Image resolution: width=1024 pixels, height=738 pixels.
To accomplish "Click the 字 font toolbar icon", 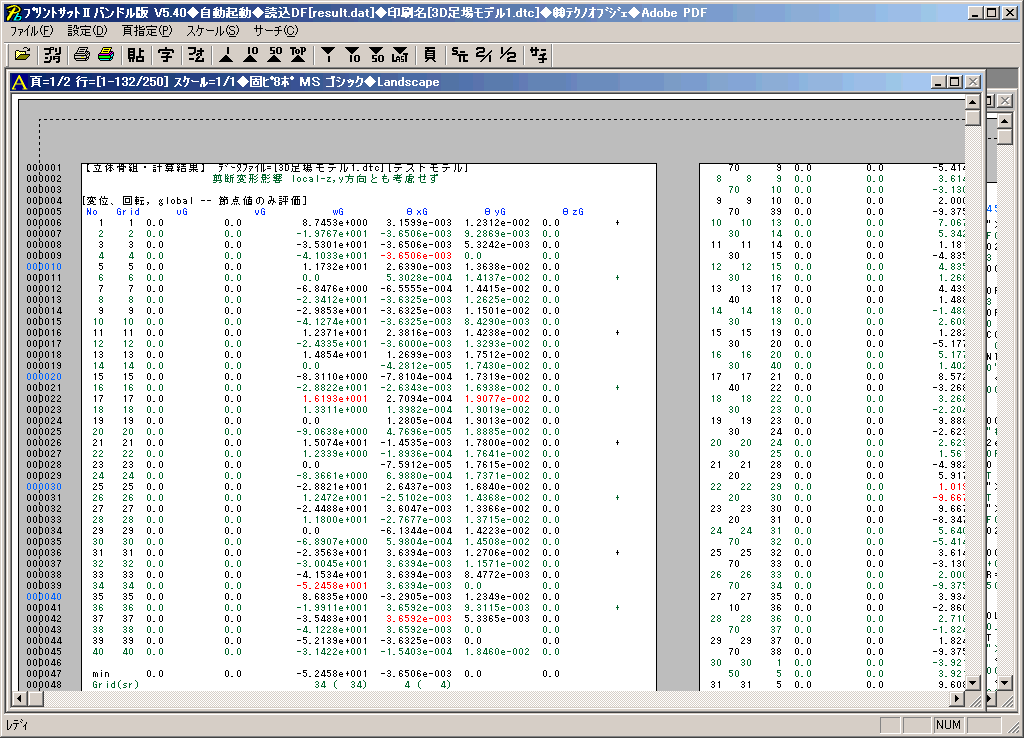I will click(166, 55).
